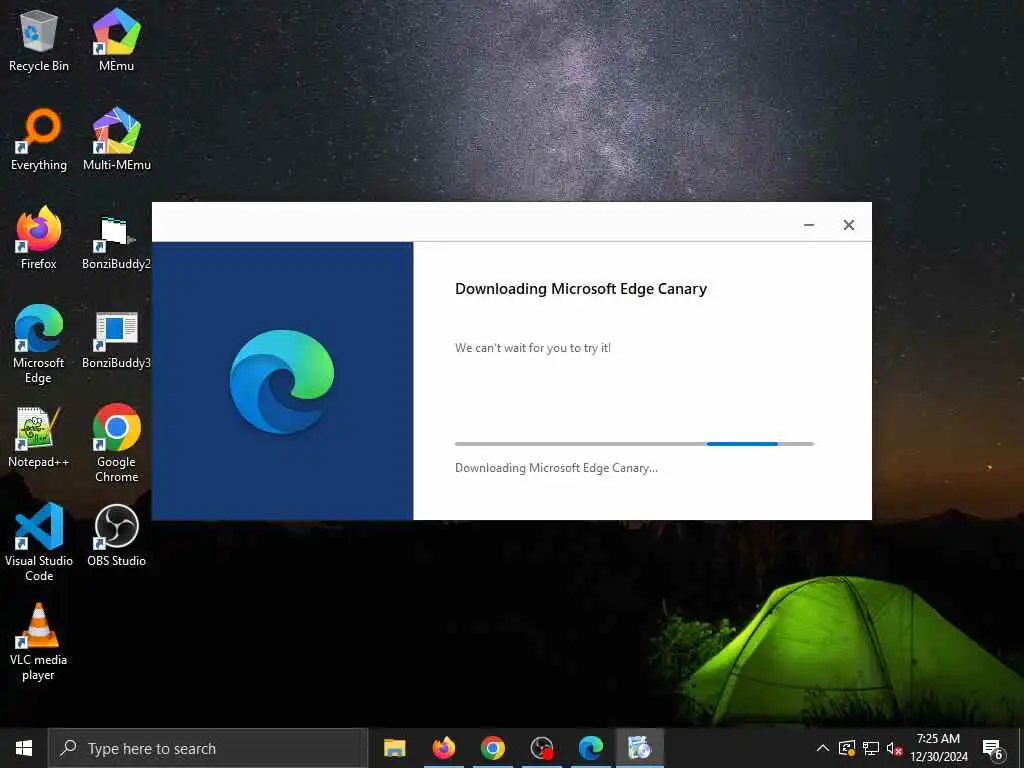Select the BonziBuddy3 desktop shortcut
Image resolution: width=1024 pixels, height=768 pixels.
click(116, 340)
